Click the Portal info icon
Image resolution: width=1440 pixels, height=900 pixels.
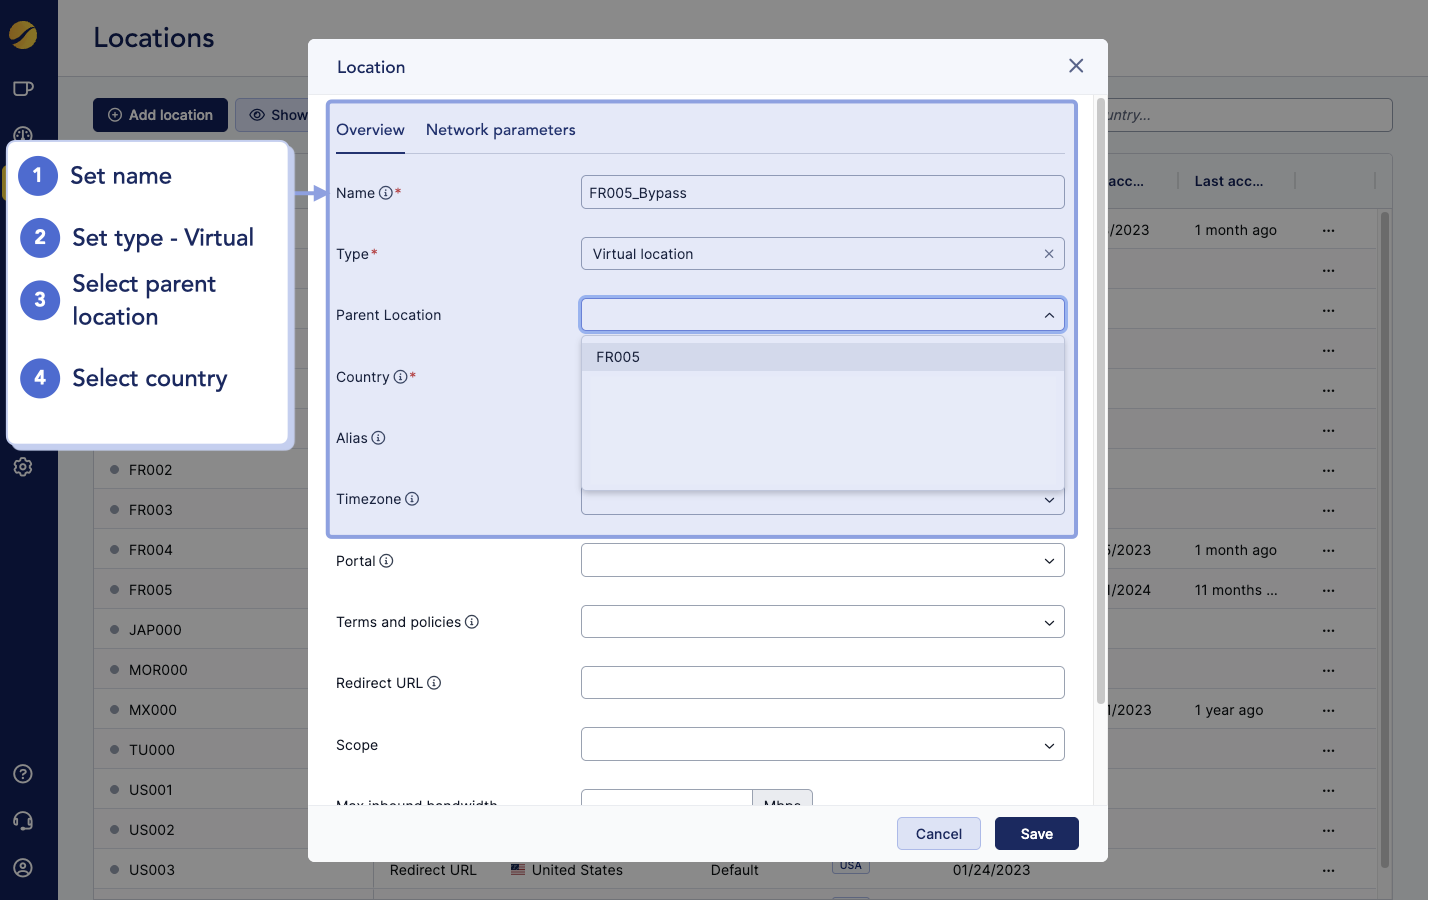coord(386,561)
